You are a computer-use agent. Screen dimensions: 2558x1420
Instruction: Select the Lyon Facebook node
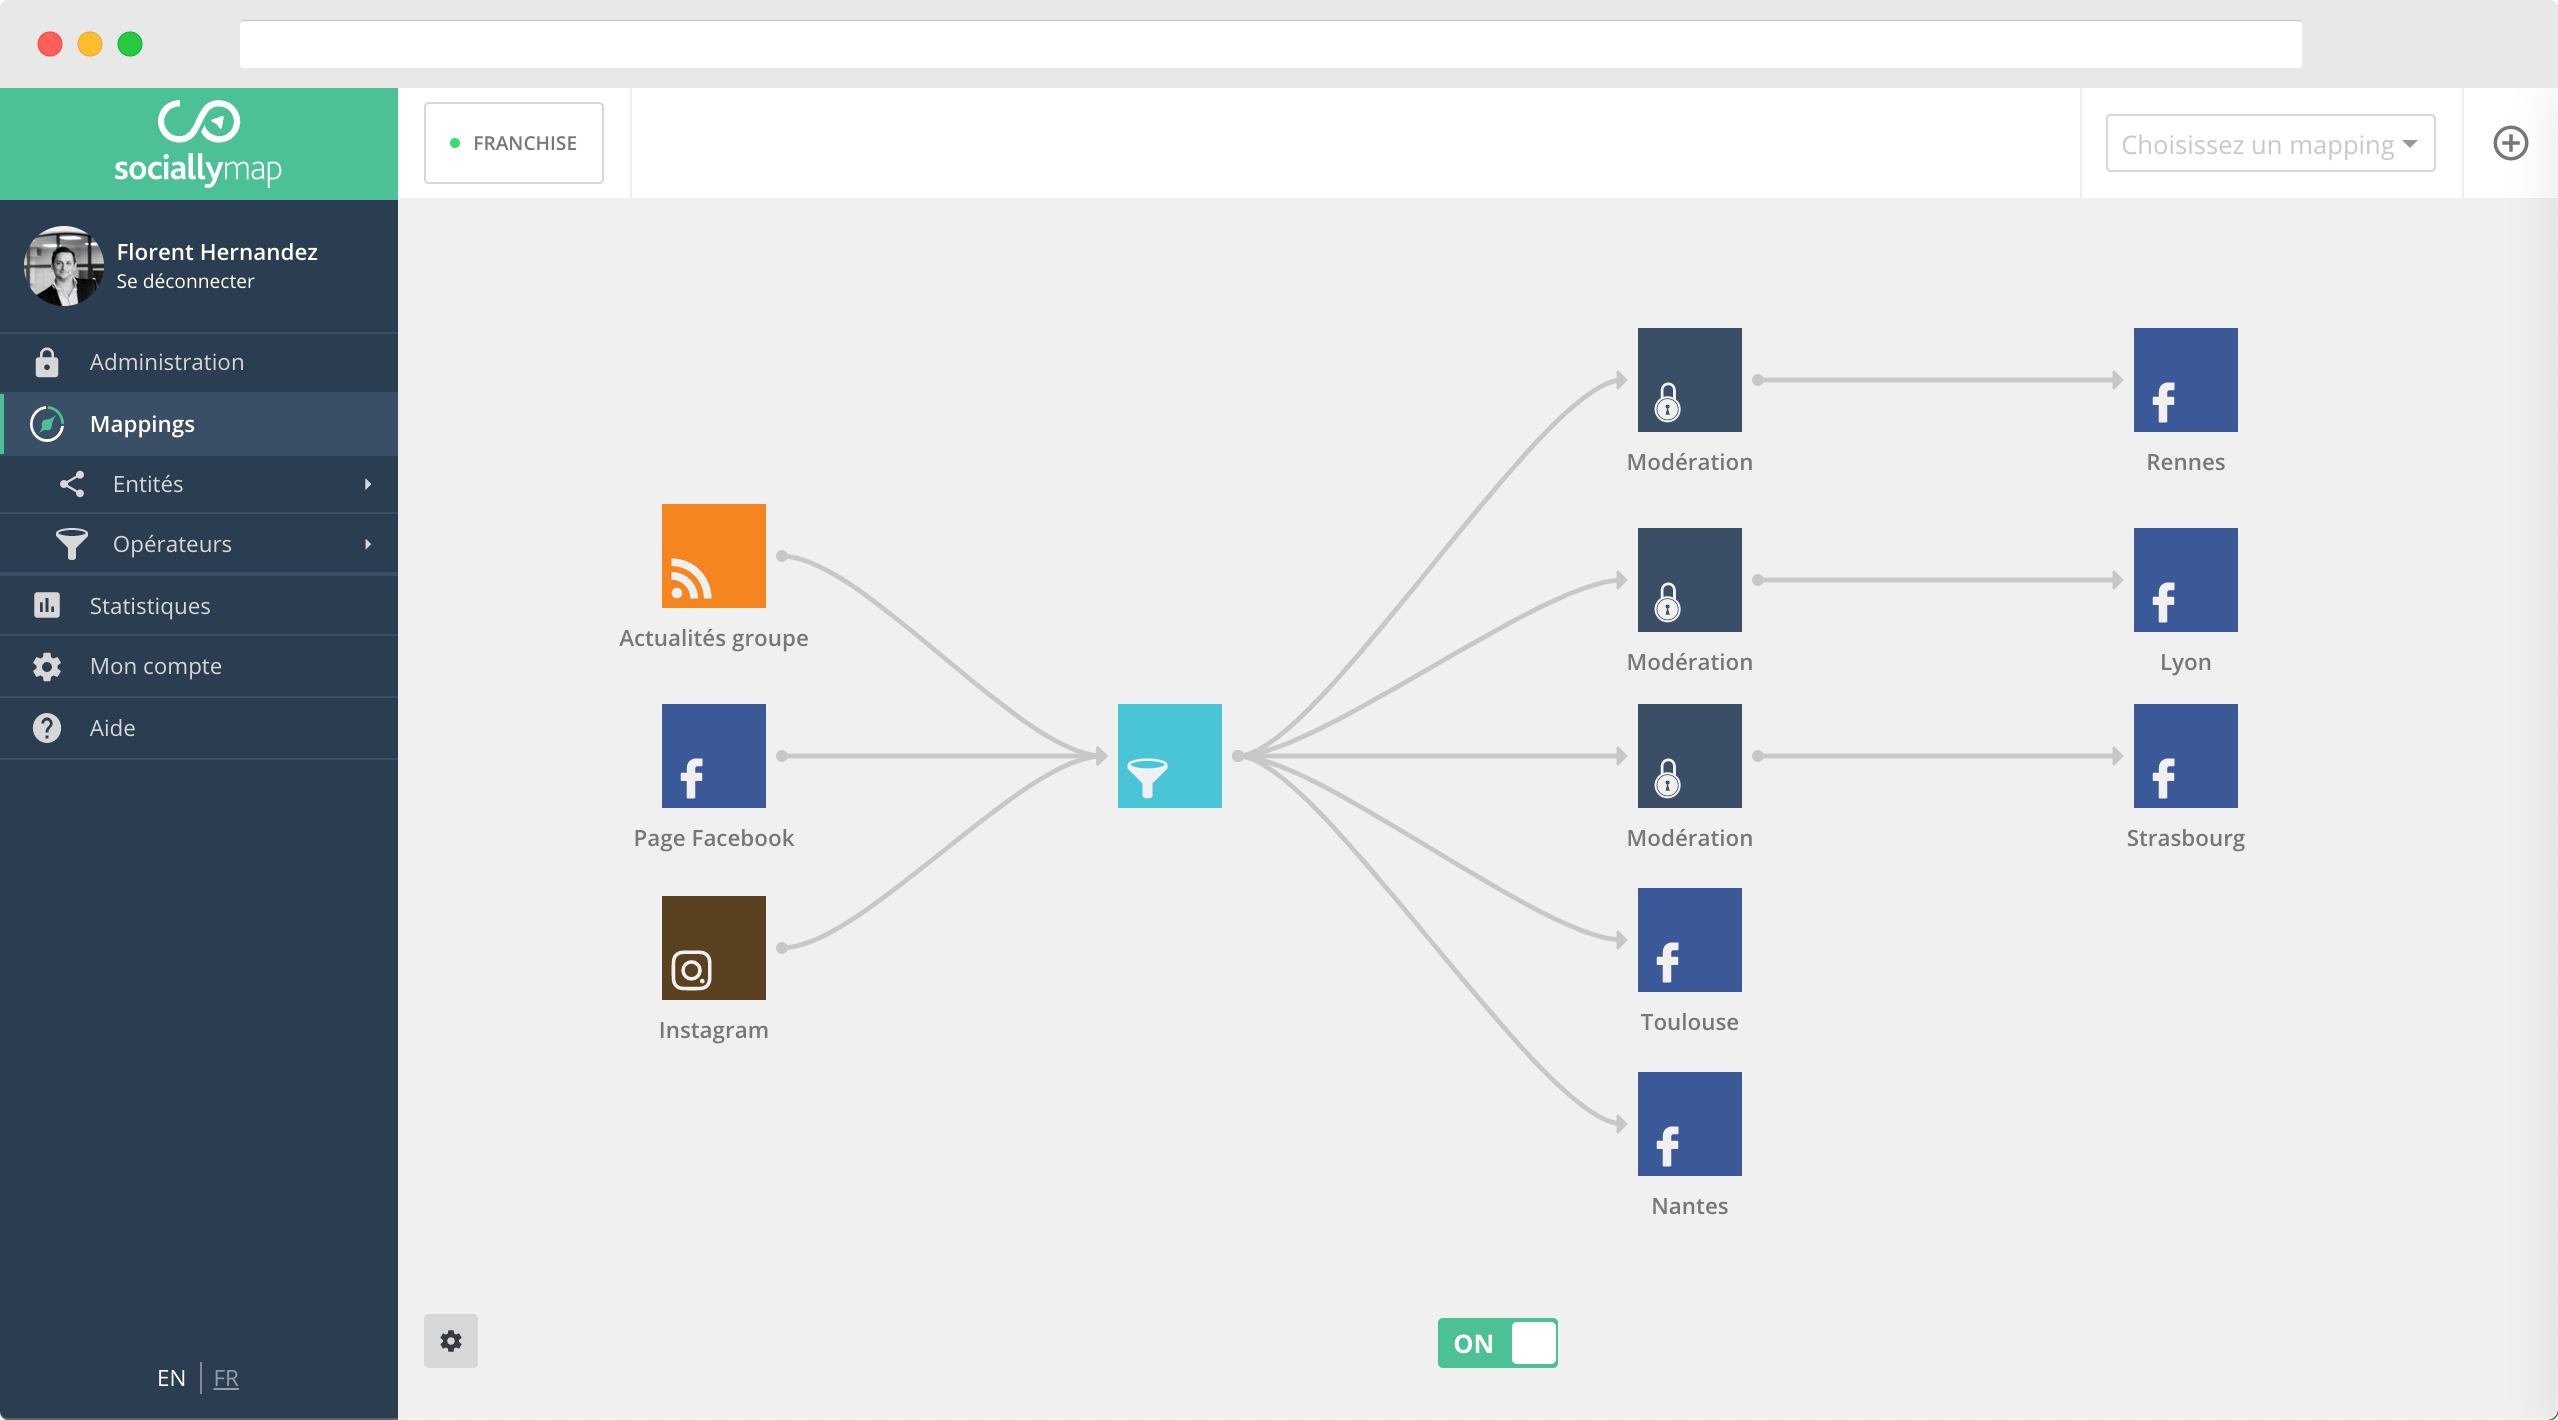pyautogui.click(x=2186, y=580)
